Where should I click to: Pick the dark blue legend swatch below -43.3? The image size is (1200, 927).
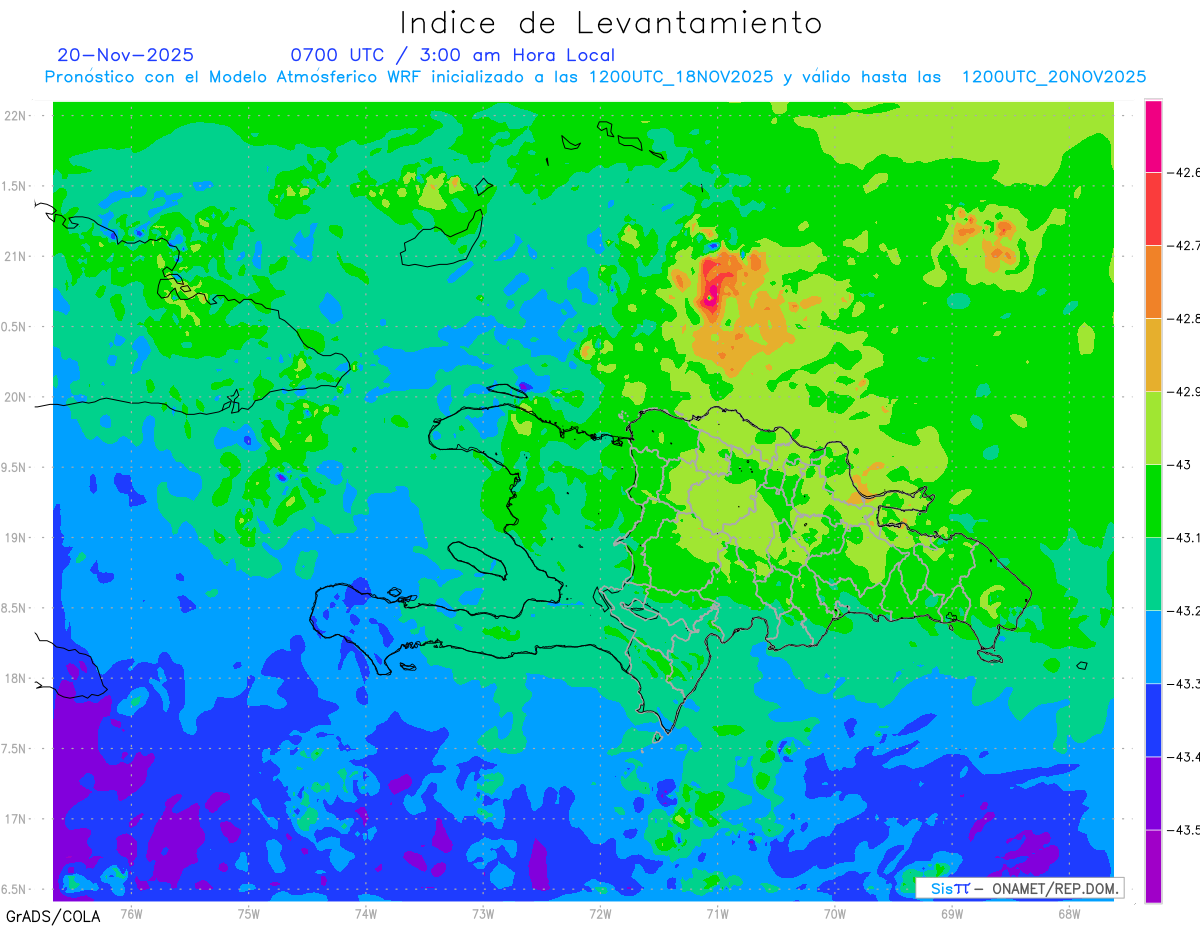point(1153,719)
